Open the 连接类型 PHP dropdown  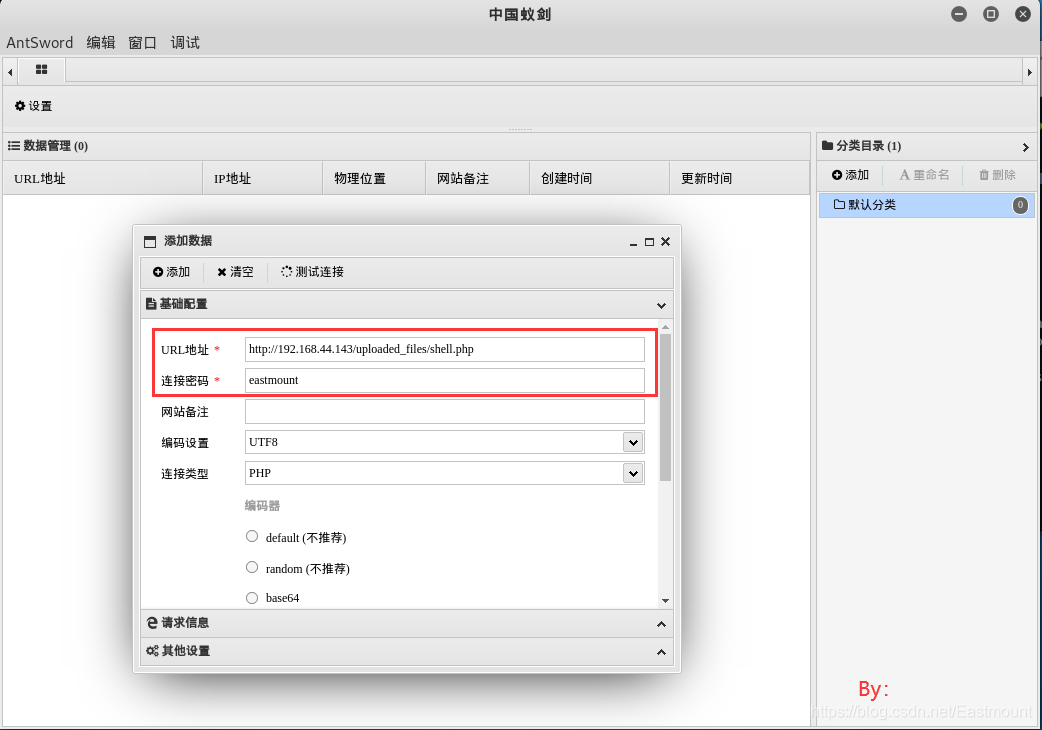[x=633, y=473]
